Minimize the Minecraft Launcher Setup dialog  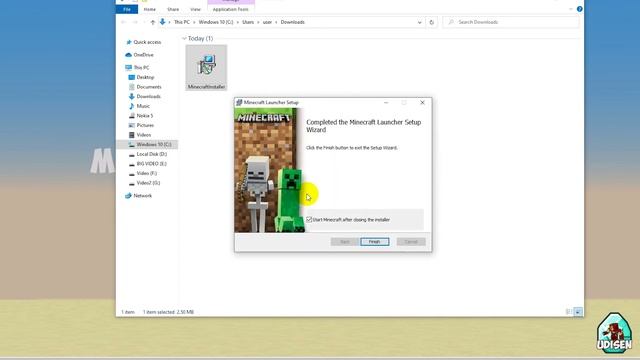click(386, 102)
